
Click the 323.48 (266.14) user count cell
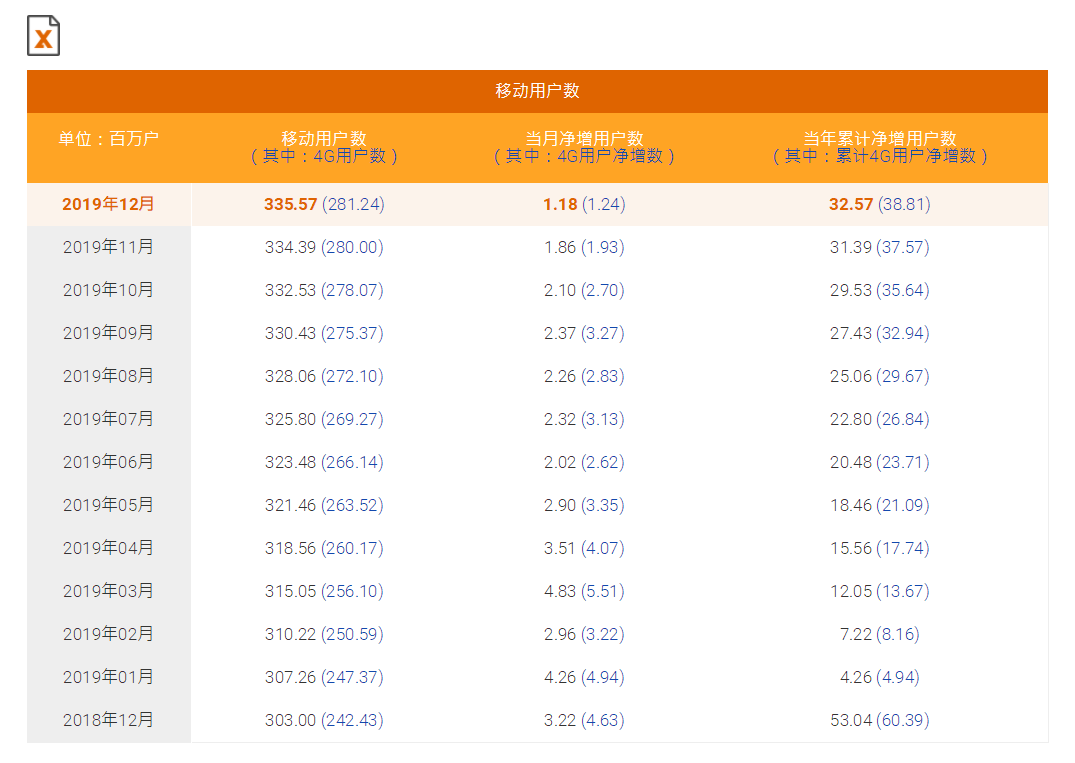(x=324, y=462)
